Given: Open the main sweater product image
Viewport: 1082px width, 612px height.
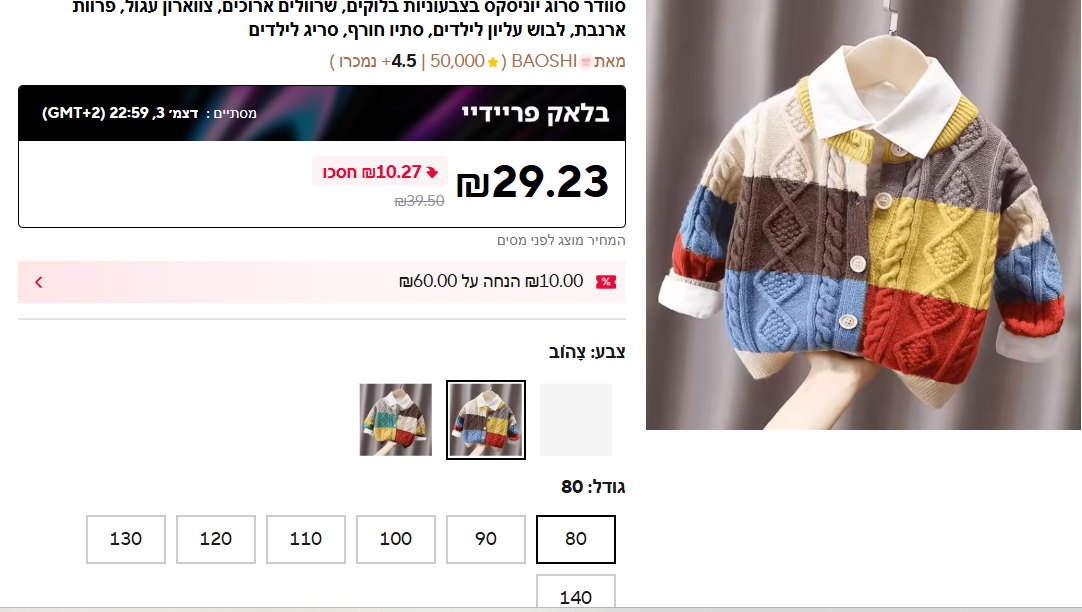Looking at the screenshot, I should tap(863, 215).
